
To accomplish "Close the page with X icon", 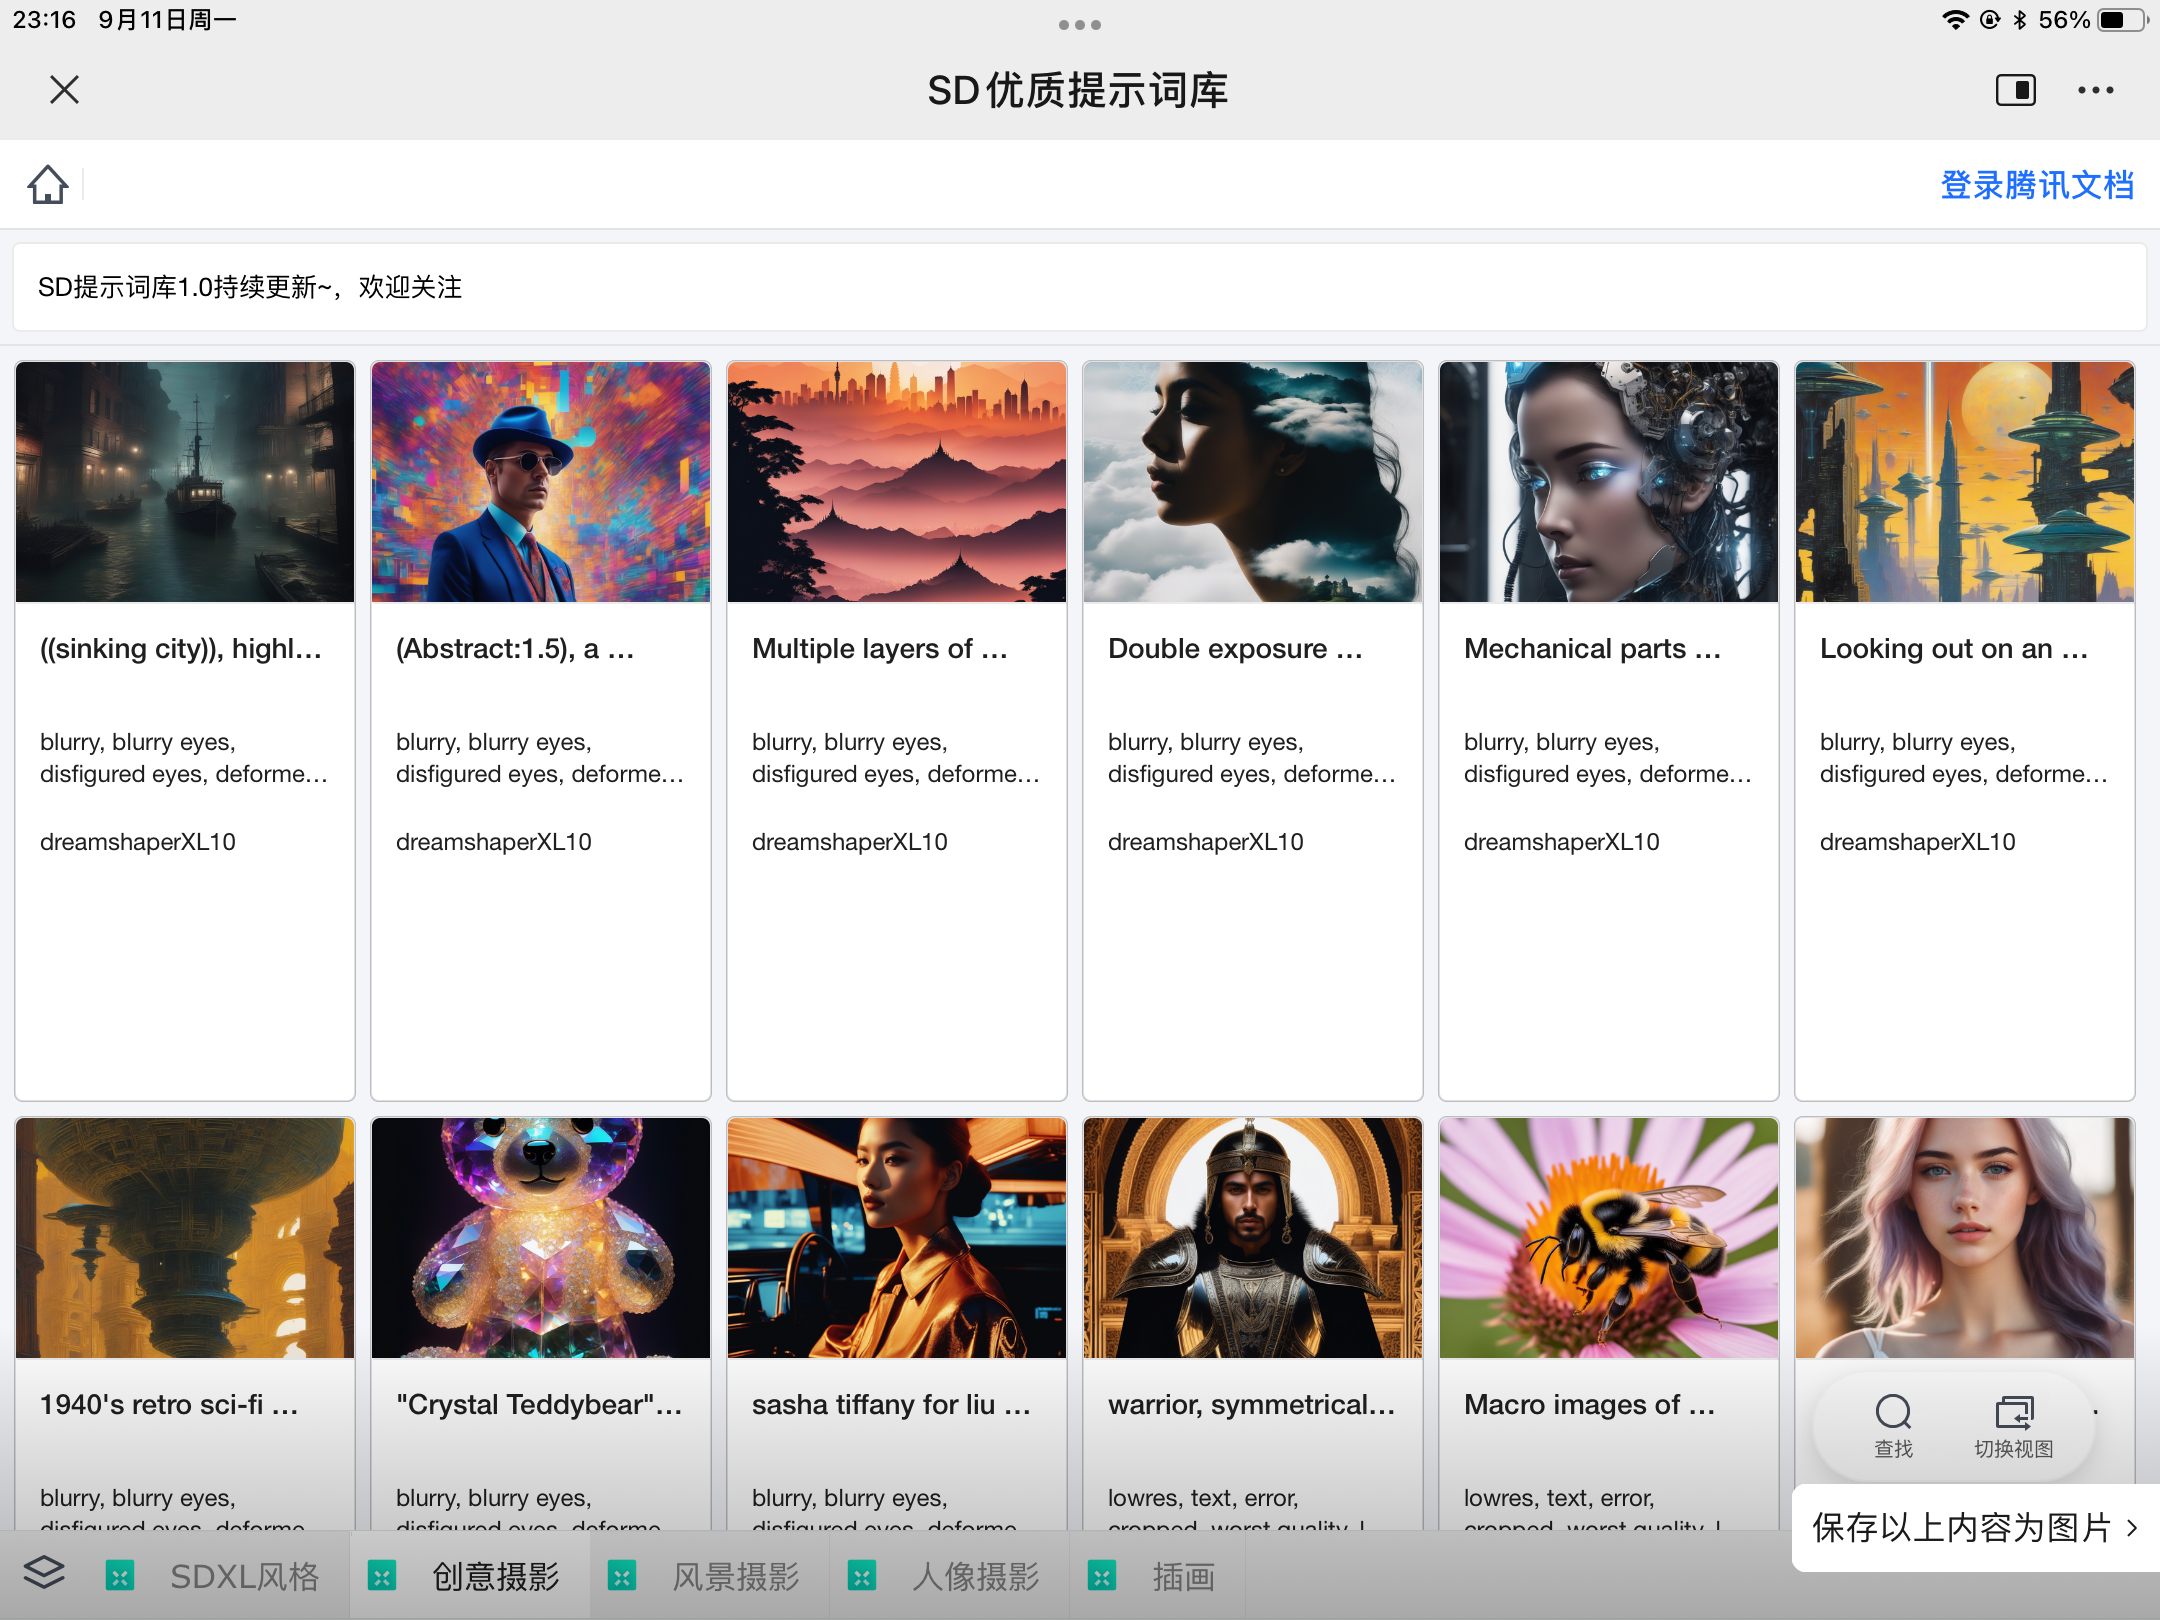I will pos(64,90).
